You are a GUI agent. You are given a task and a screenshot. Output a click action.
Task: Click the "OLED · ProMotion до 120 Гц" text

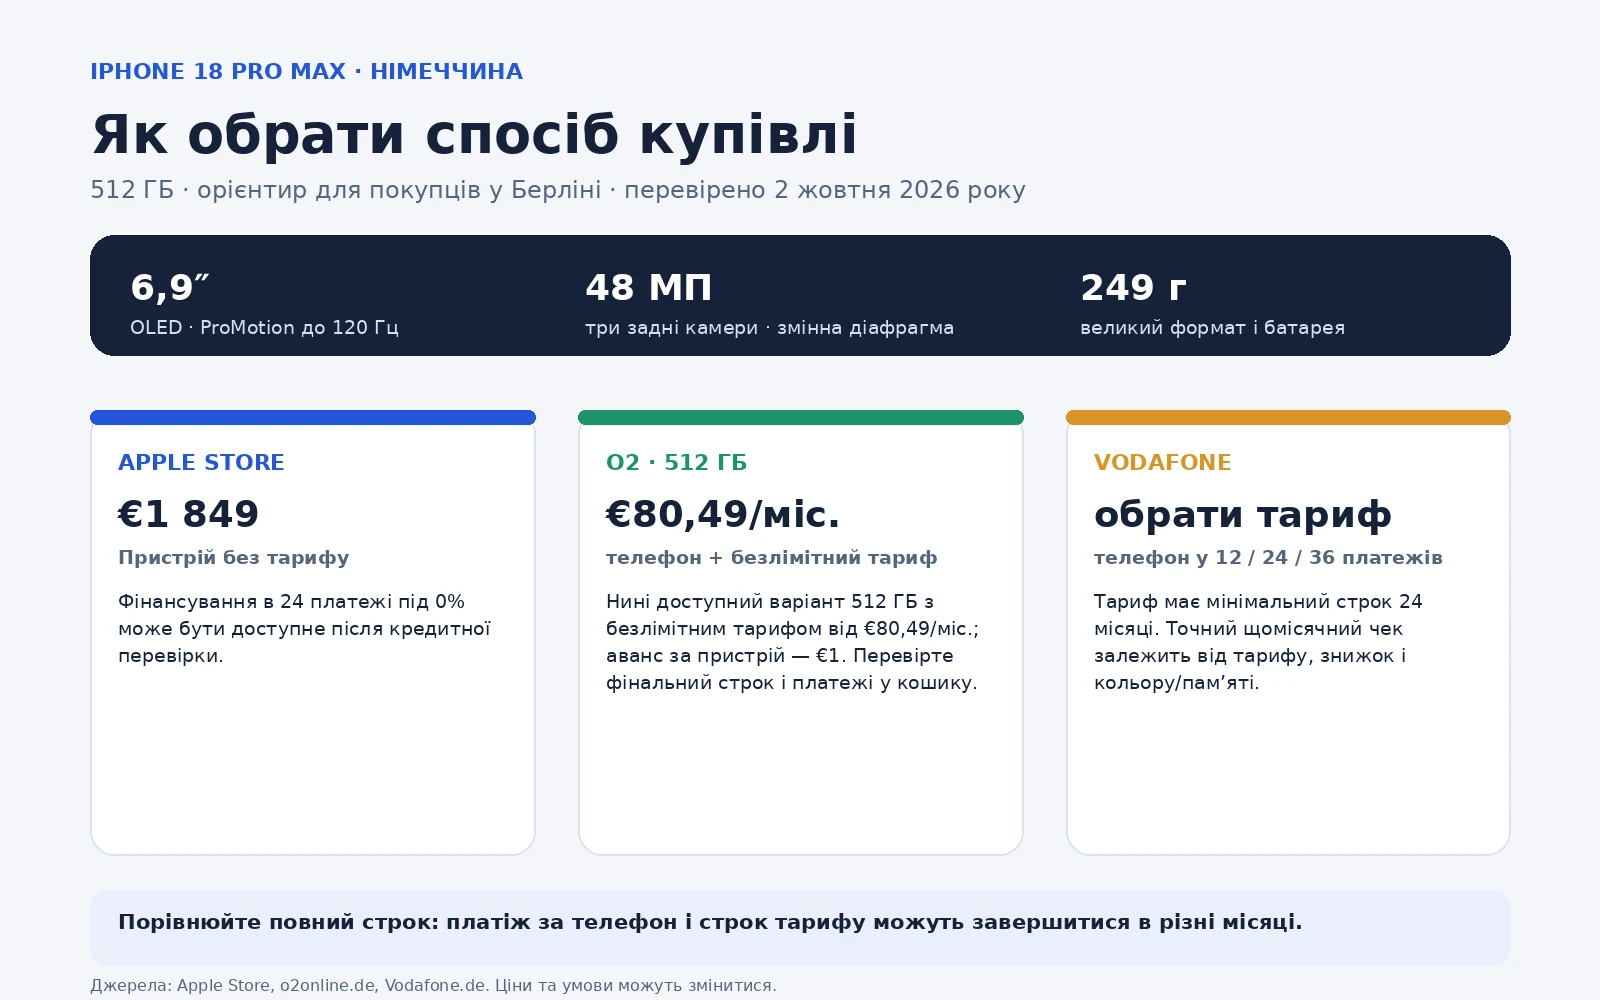[264, 328]
